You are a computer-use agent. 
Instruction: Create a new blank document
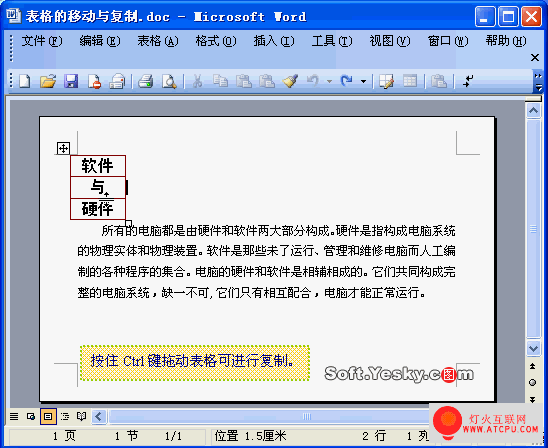click(x=25, y=81)
